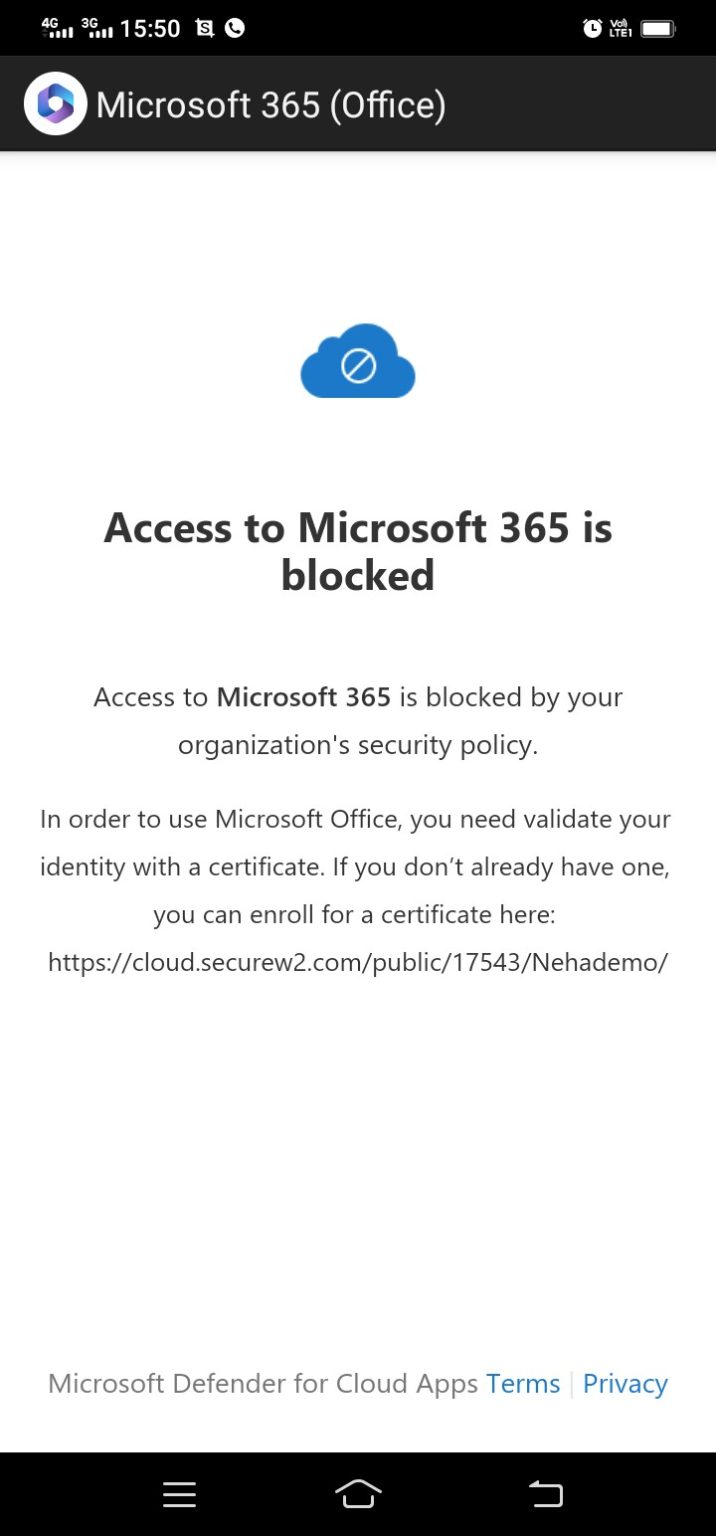Tap the home navigation icon

(358, 1494)
